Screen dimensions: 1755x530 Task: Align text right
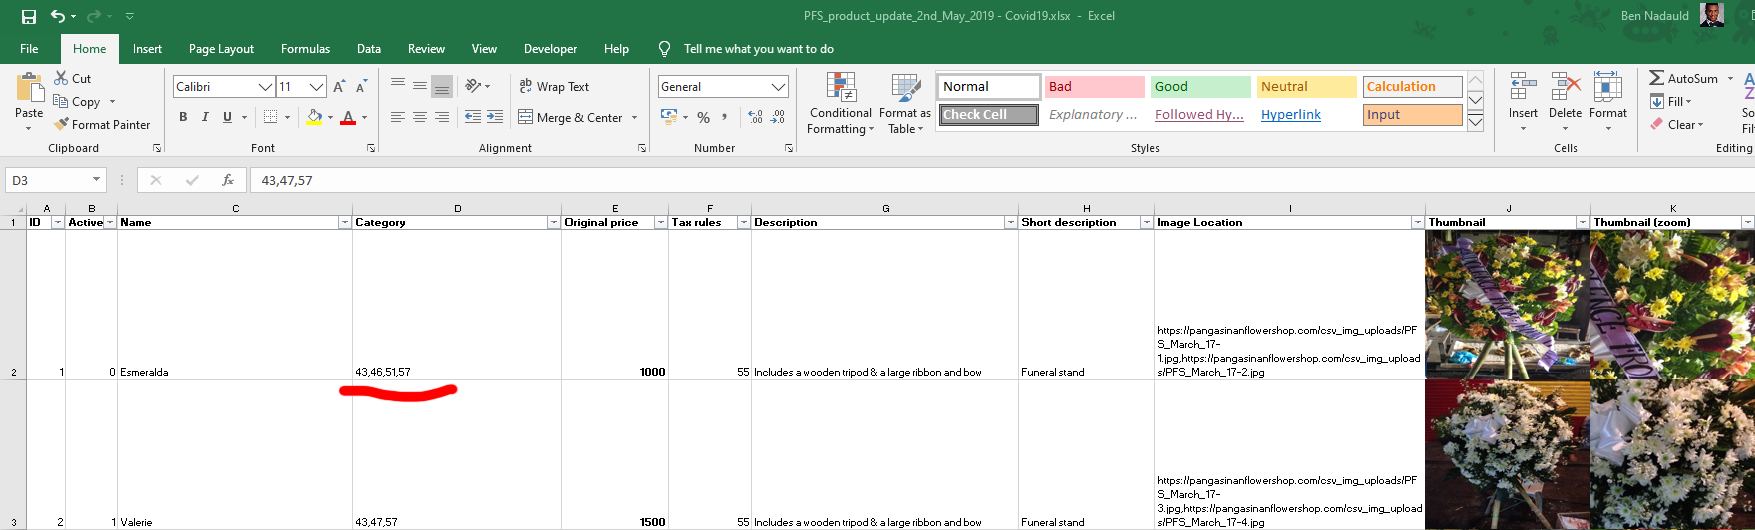click(442, 117)
